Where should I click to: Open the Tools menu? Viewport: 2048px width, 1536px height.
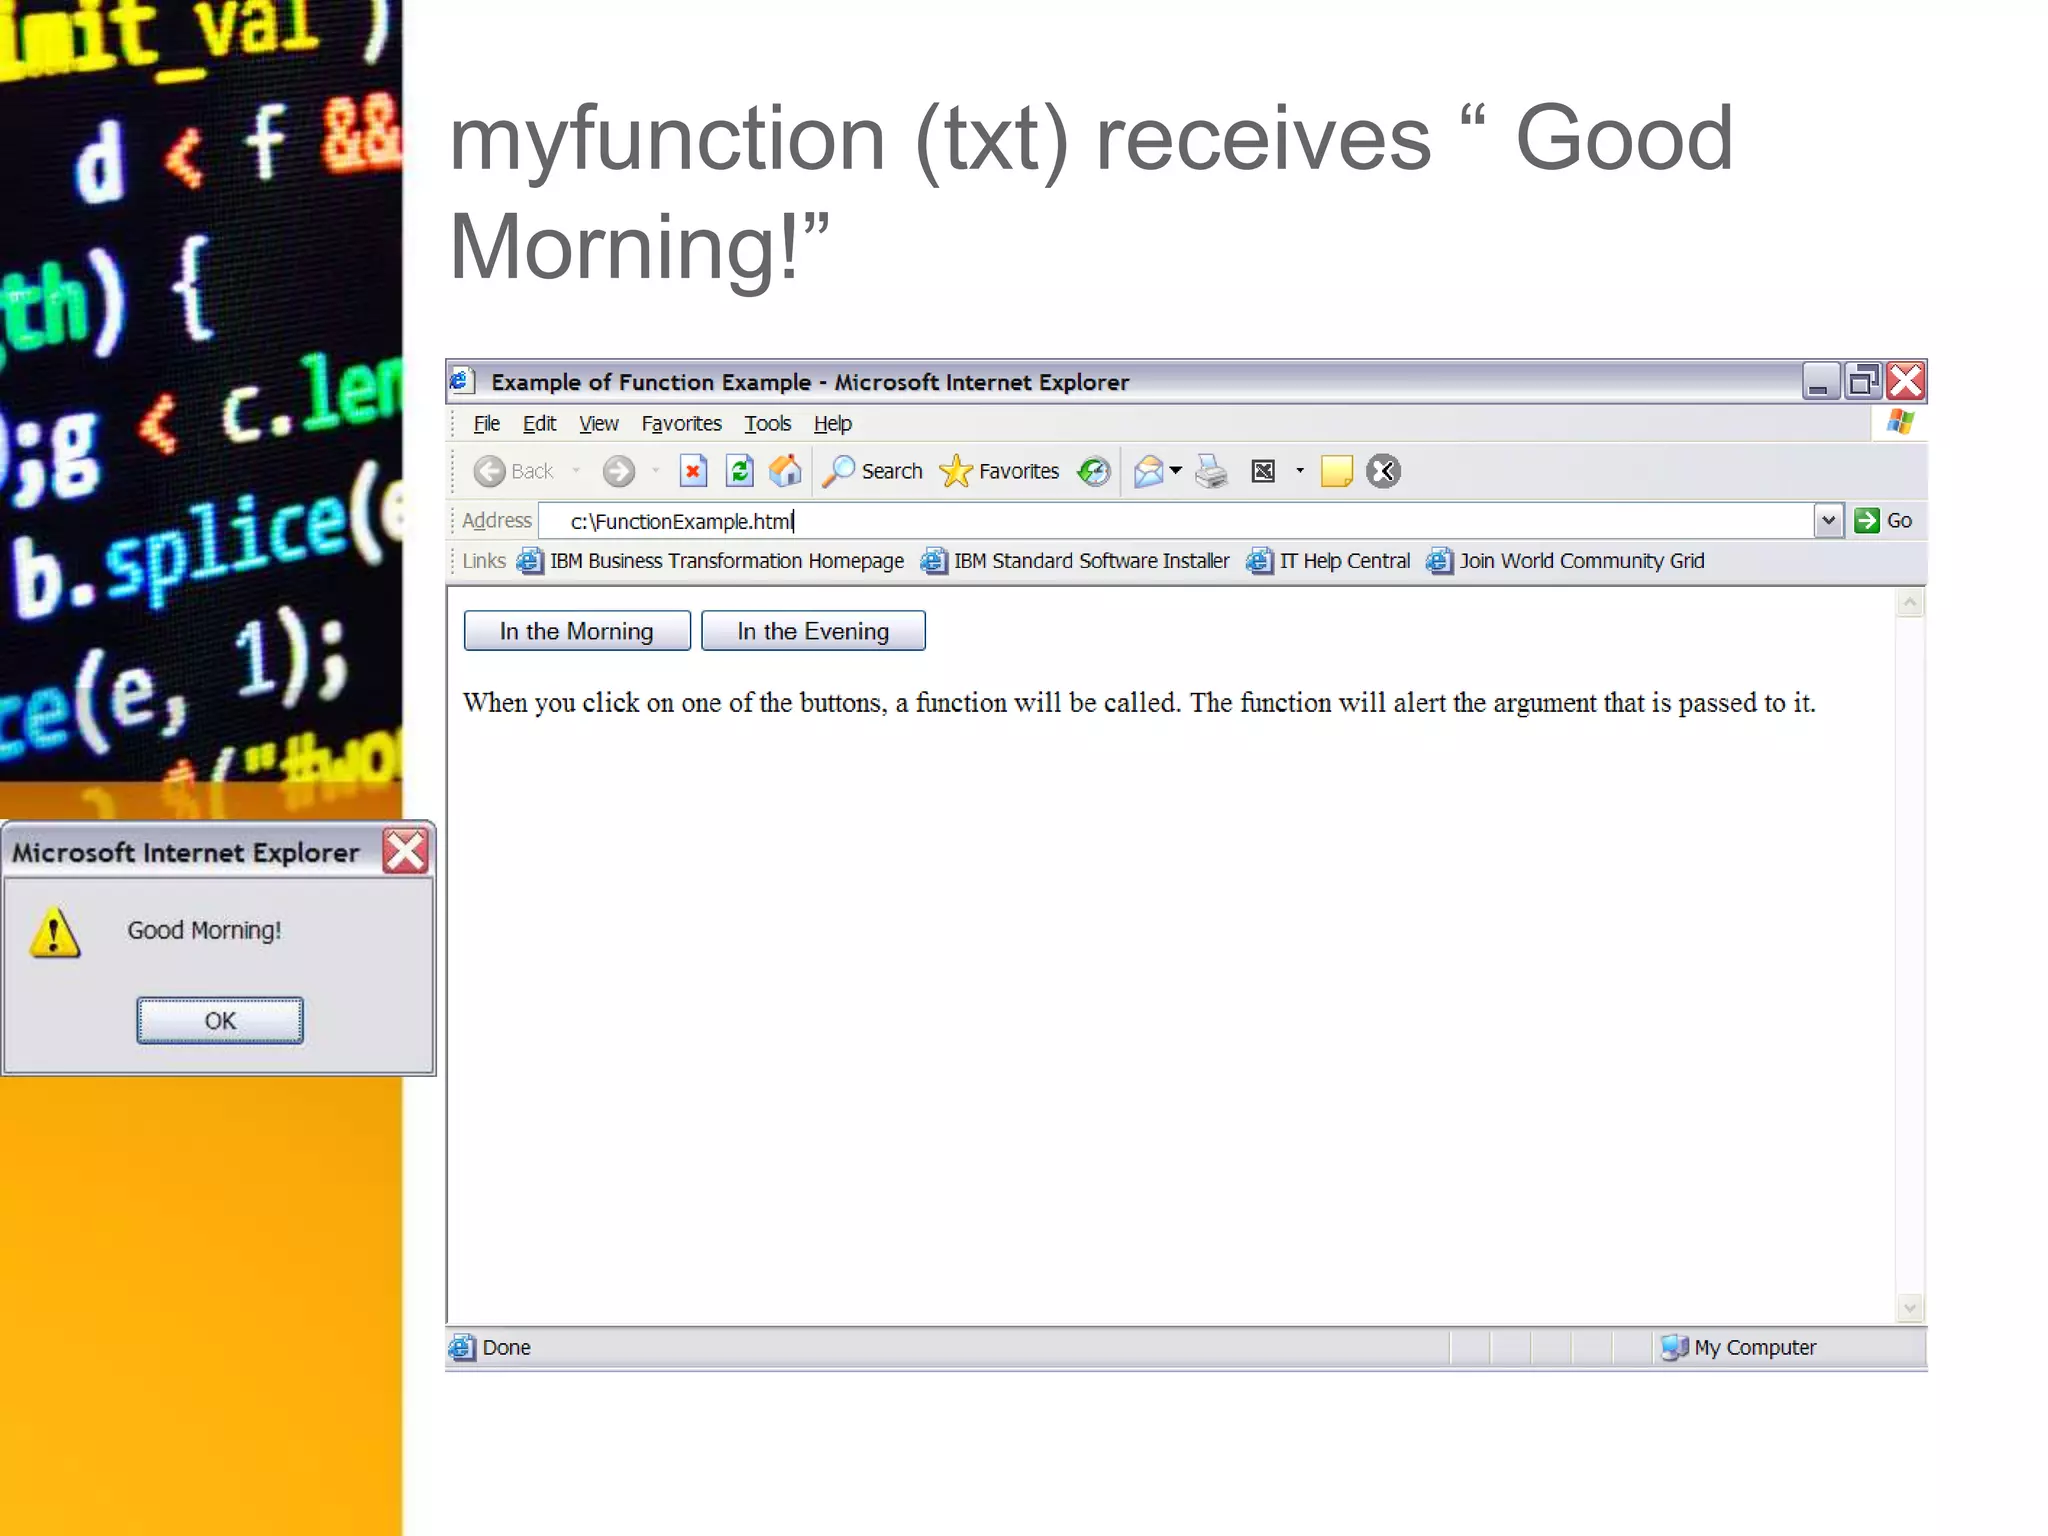pyautogui.click(x=767, y=423)
